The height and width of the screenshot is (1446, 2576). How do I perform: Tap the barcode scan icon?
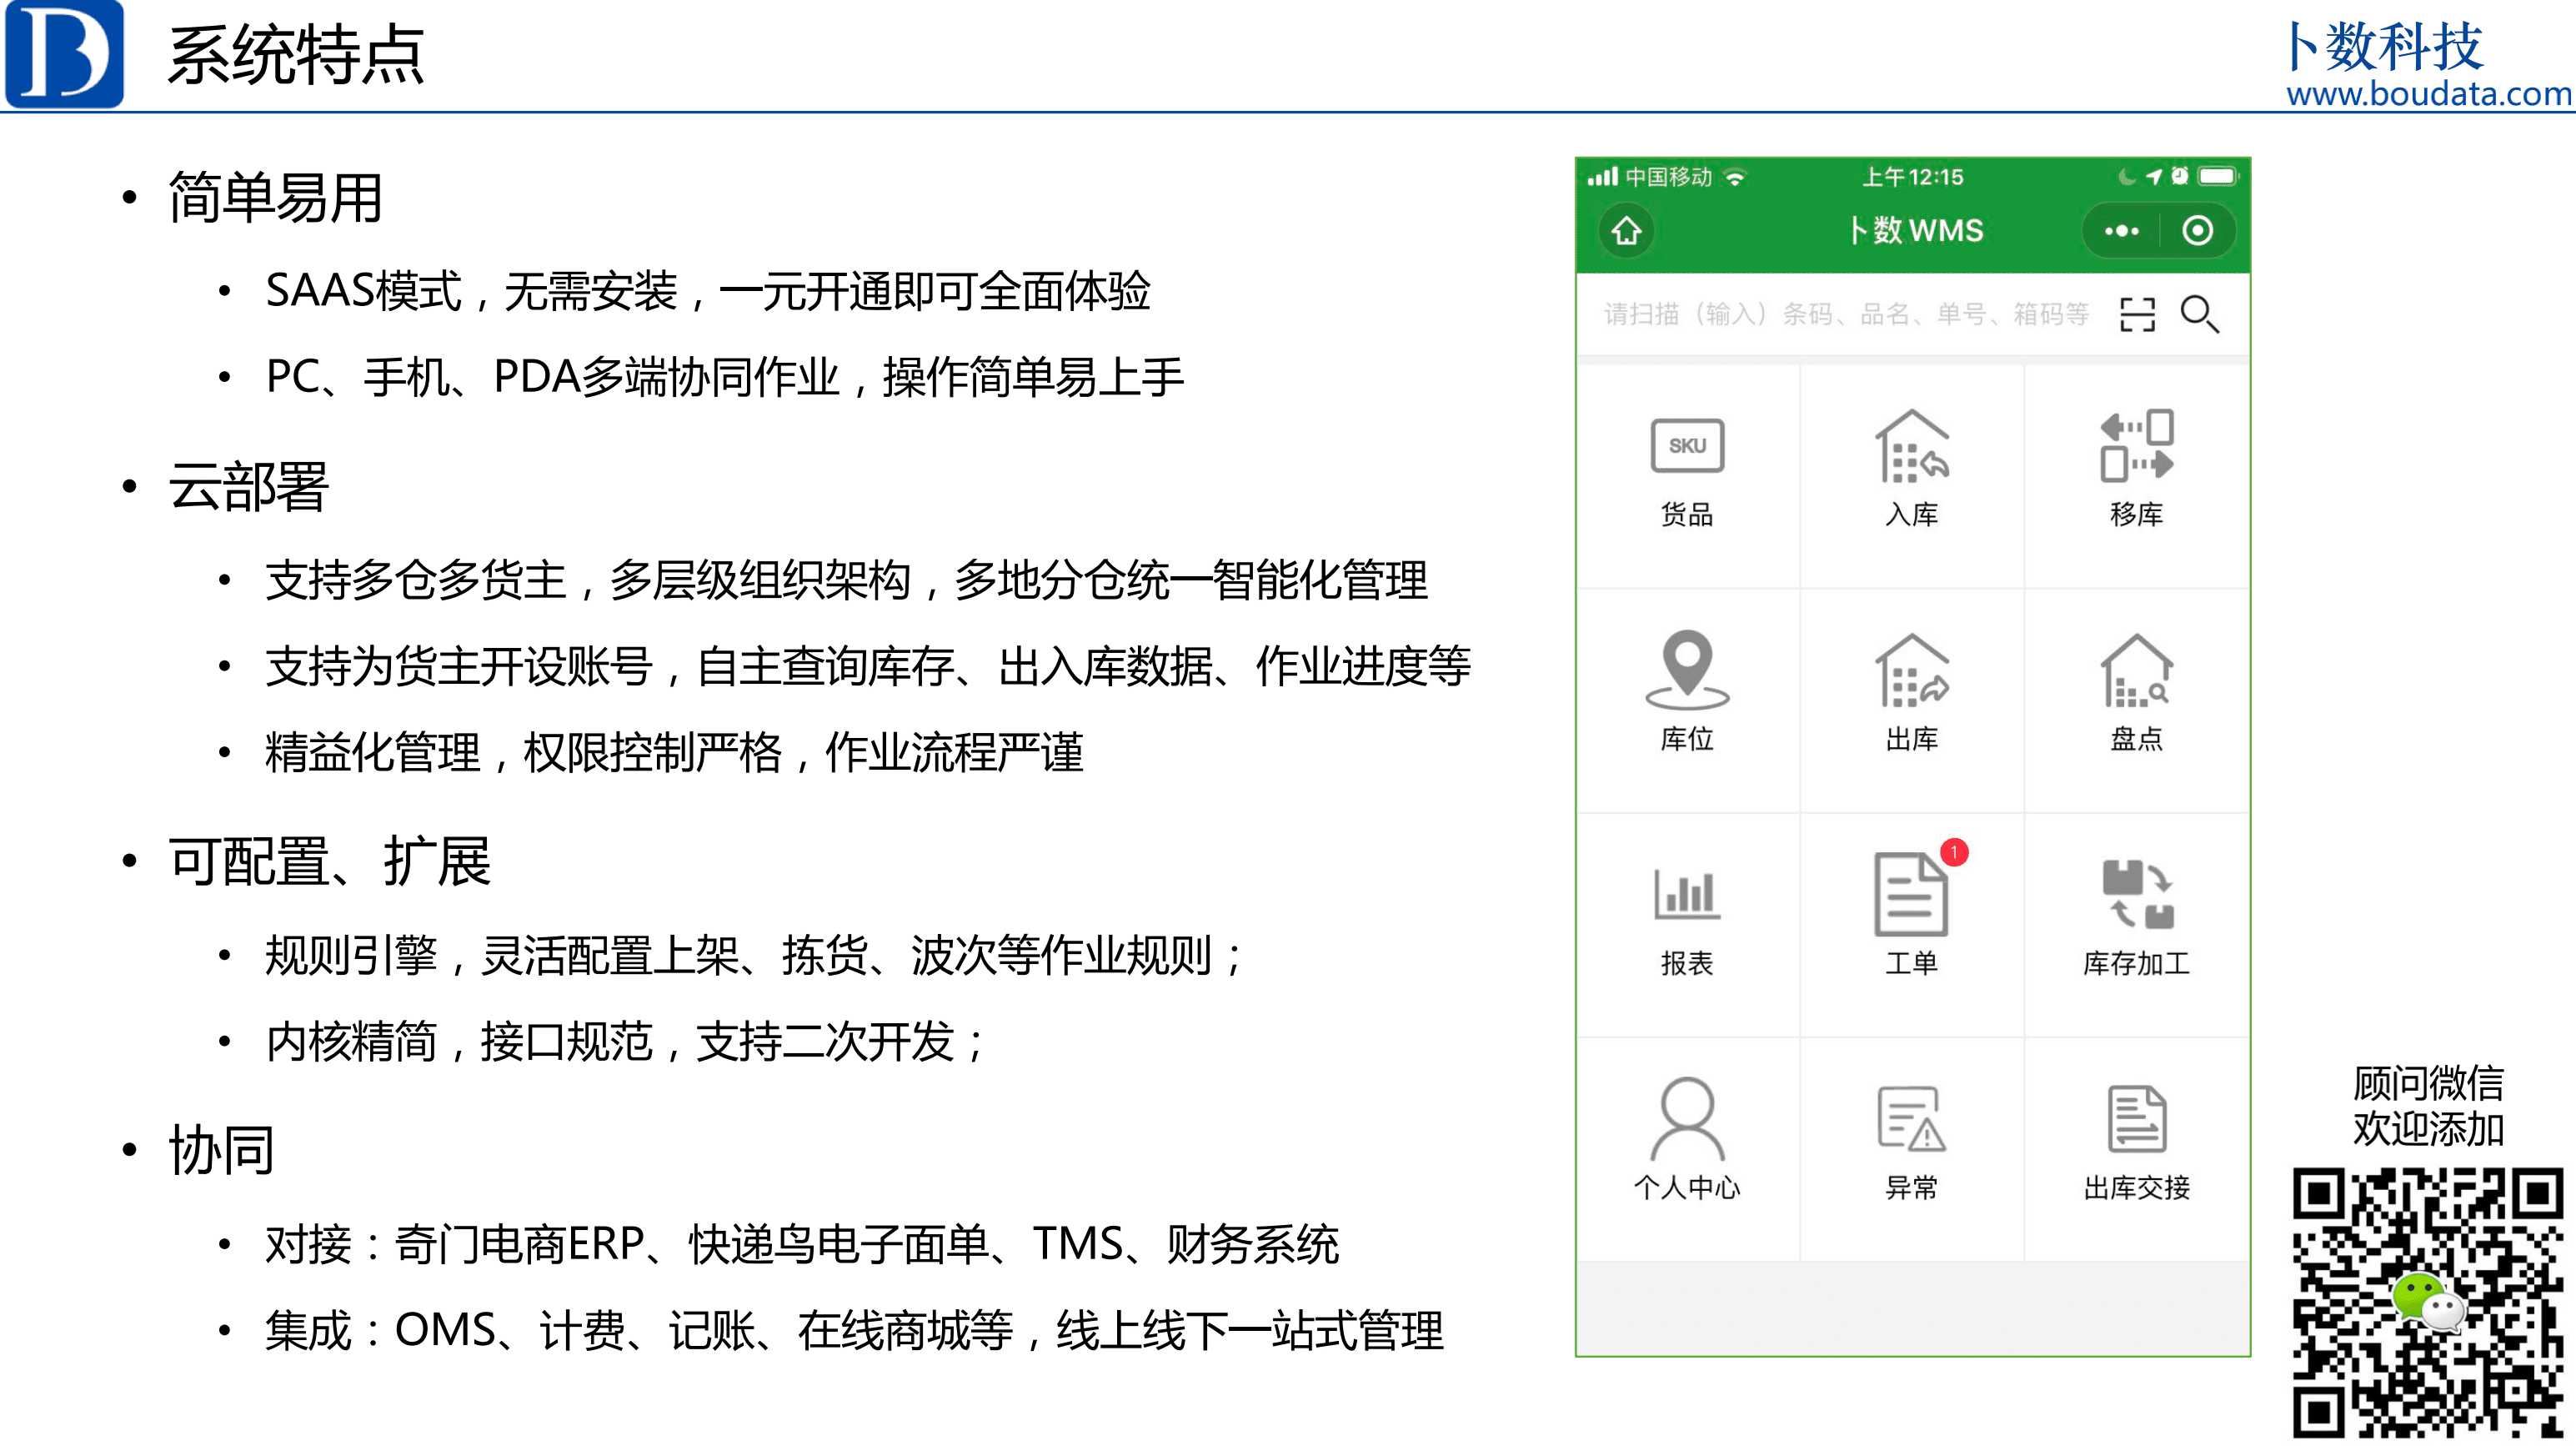point(2136,314)
